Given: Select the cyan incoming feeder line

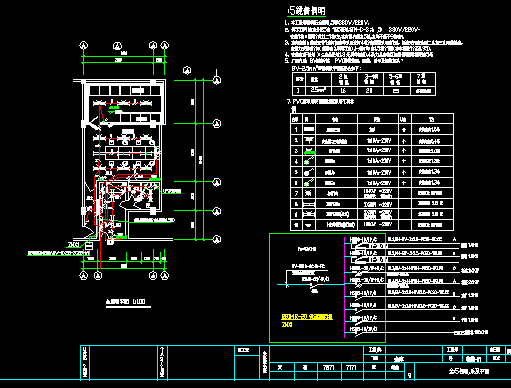Looking at the screenshot, I should [311, 285].
